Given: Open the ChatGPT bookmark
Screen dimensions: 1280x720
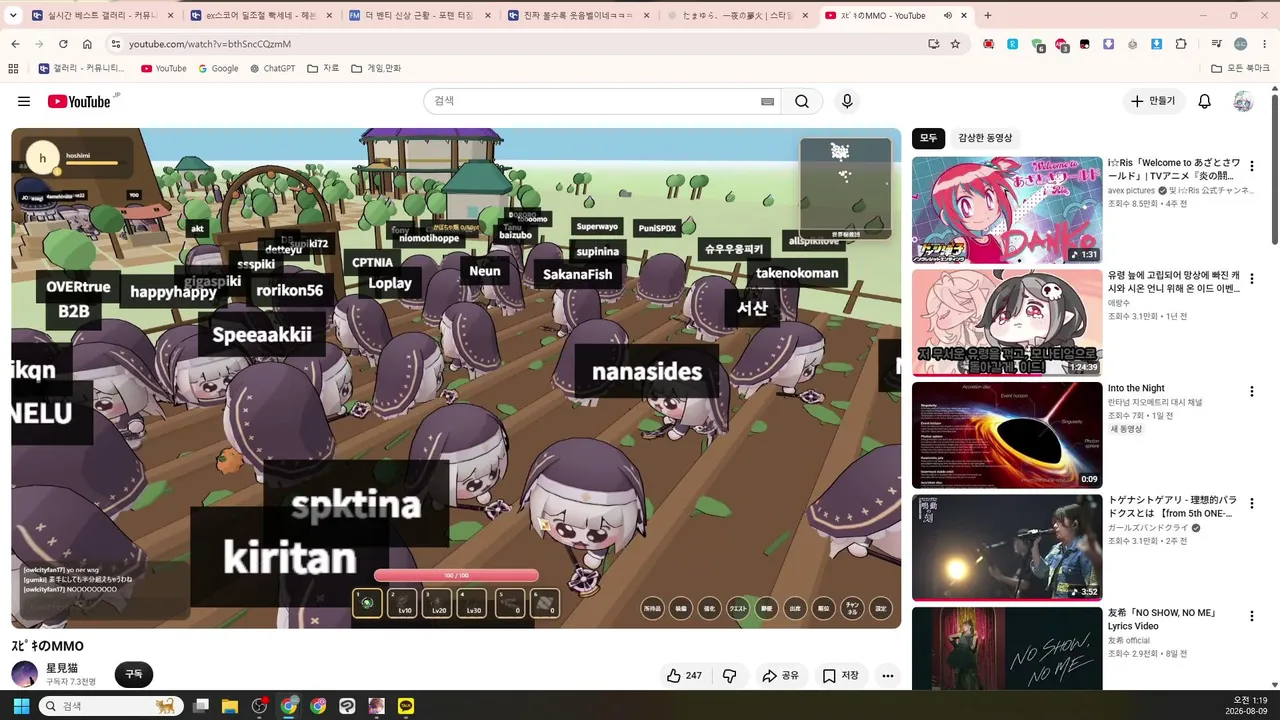Looking at the screenshot, I should pos(272,68).
